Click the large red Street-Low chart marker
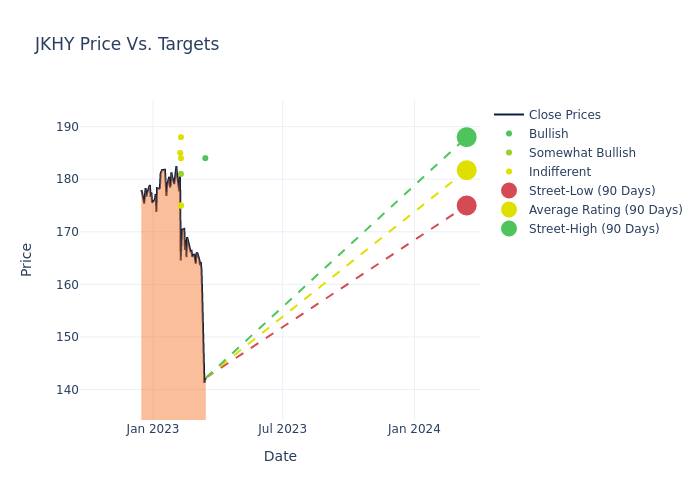 pos(466,205)
